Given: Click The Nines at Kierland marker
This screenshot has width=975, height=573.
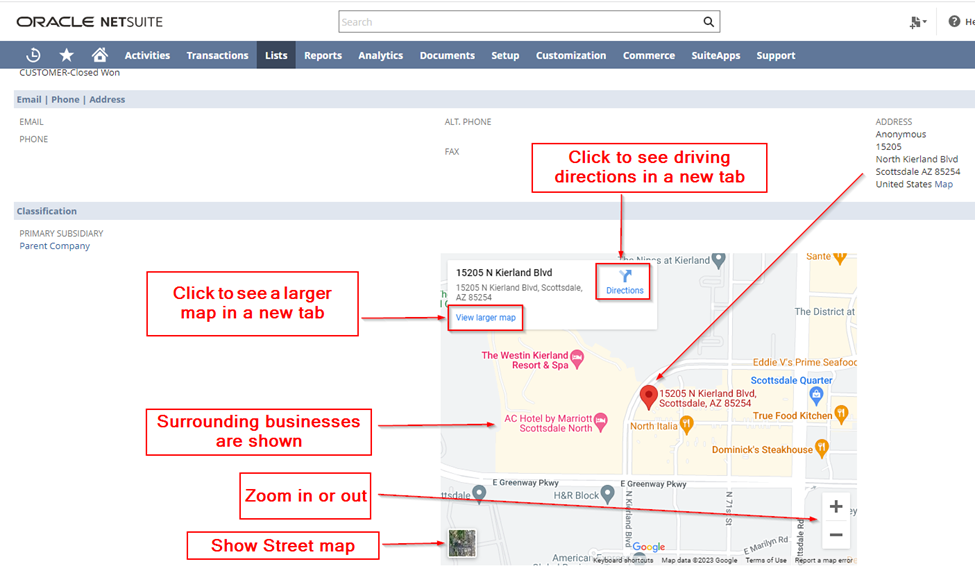Looking at the screenshot, I should click(719, 260).
